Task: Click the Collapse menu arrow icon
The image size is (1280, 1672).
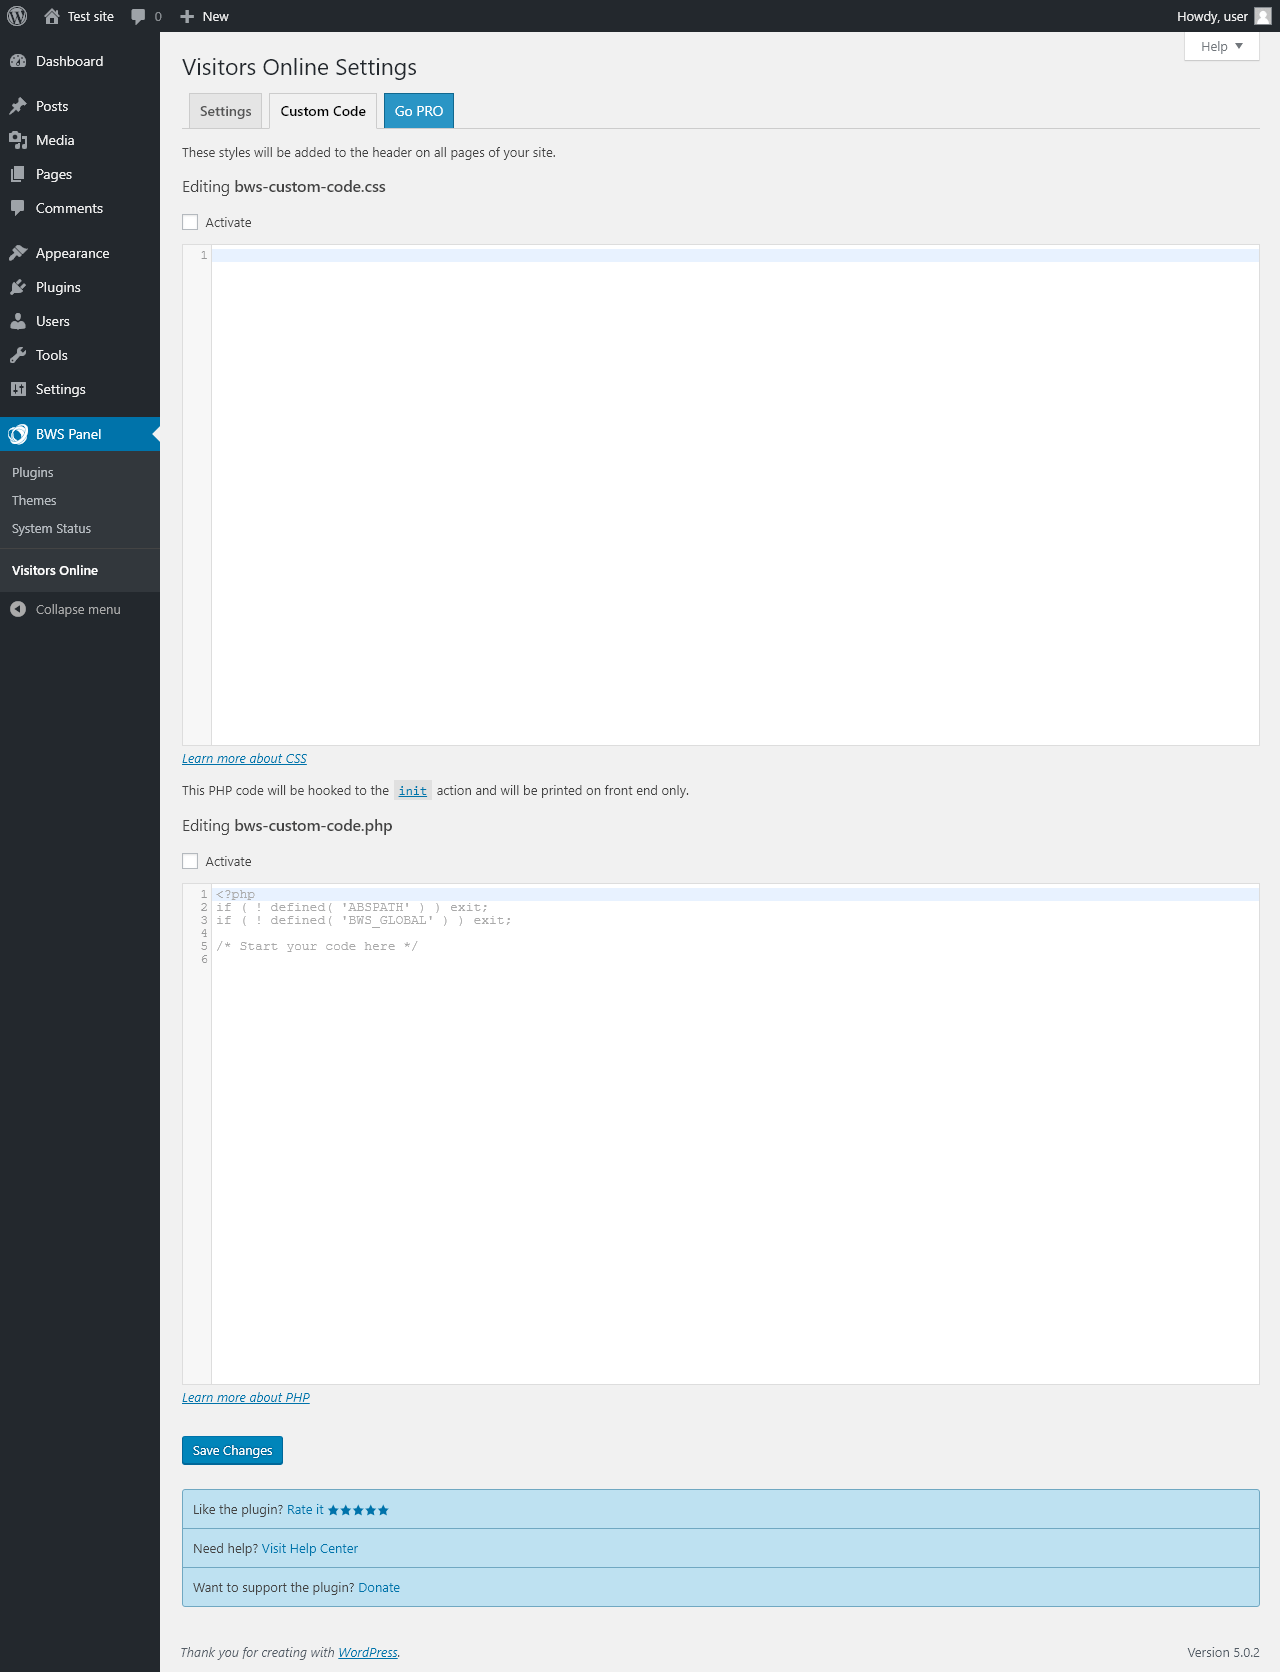Action: [x=18, y=609]
